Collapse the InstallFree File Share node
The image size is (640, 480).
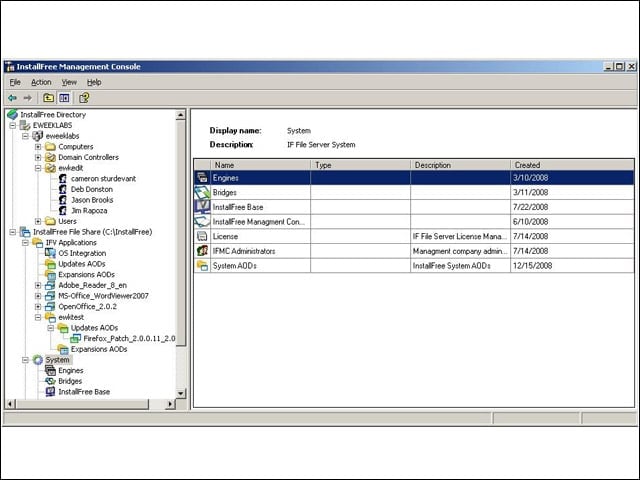[x=13, y=232]
